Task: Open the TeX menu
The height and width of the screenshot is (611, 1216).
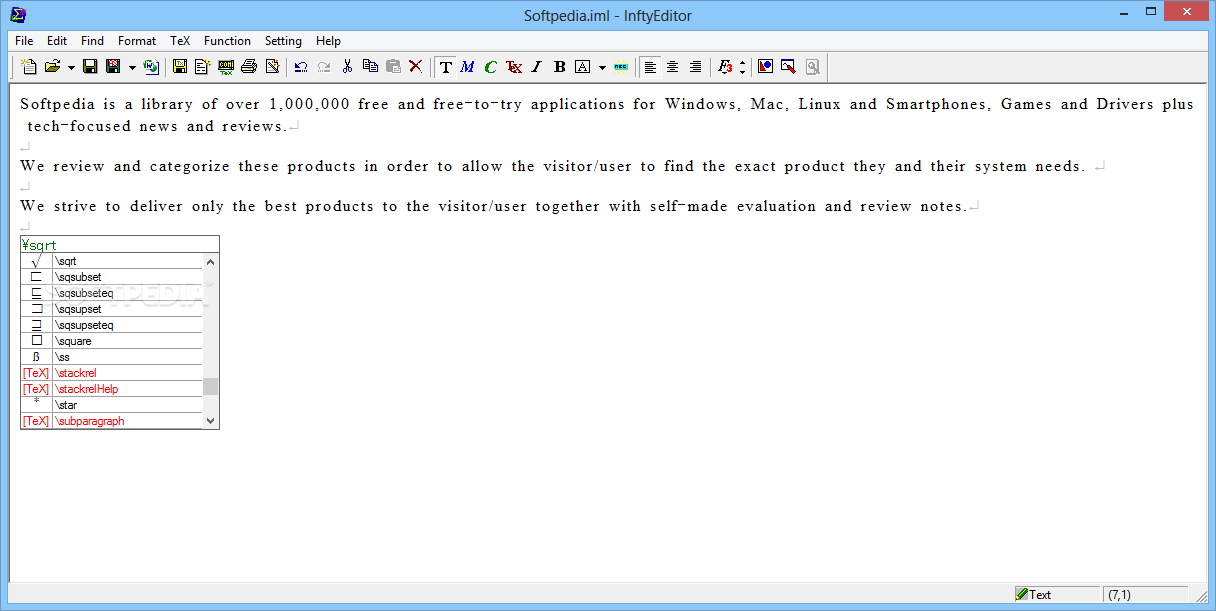Action: [x=180, y=41]
